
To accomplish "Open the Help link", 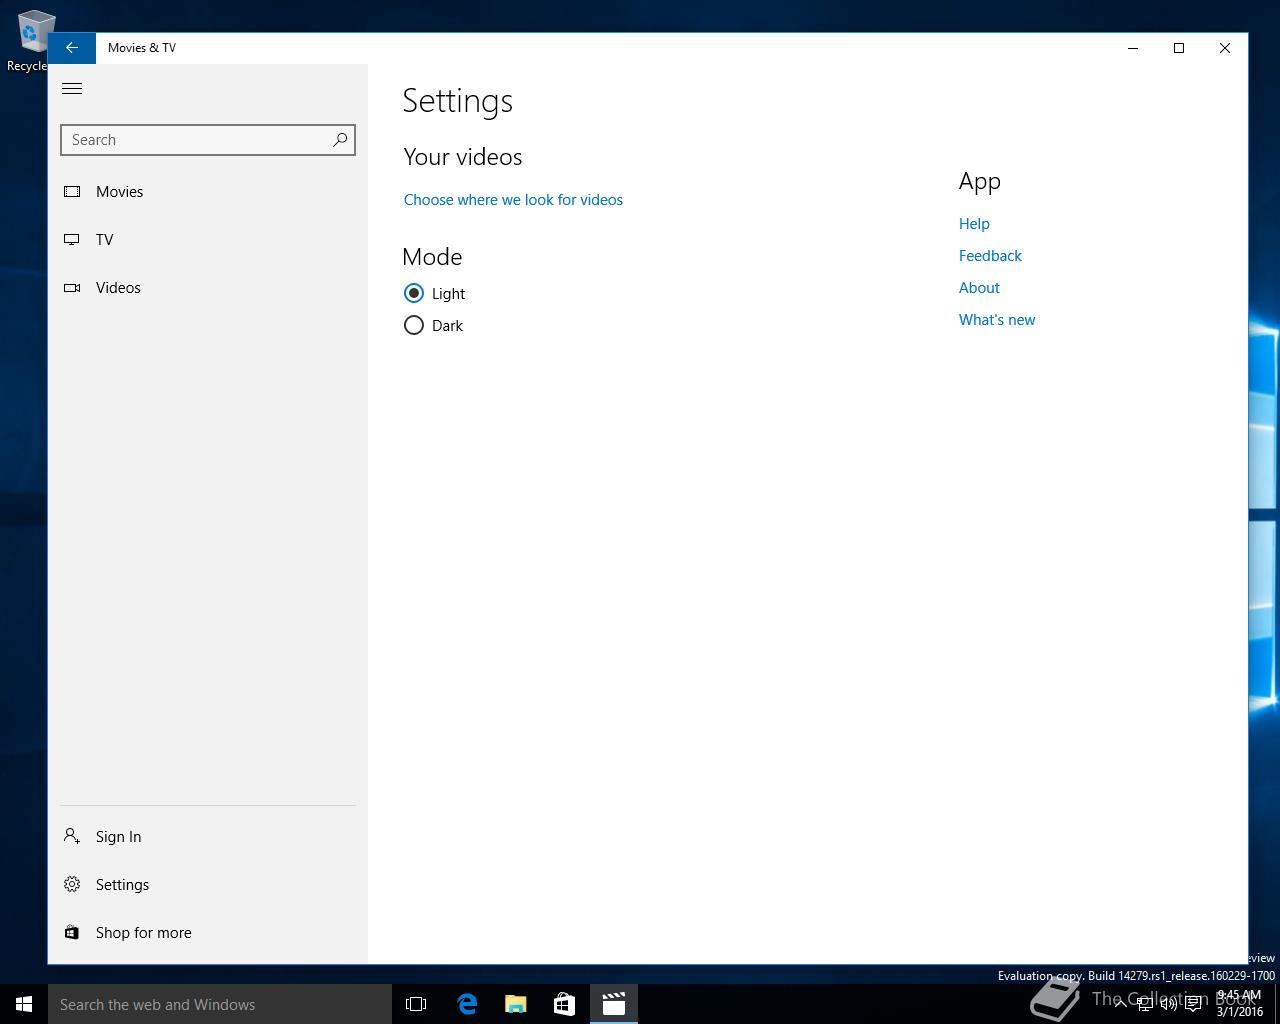I will coord(974,224).
